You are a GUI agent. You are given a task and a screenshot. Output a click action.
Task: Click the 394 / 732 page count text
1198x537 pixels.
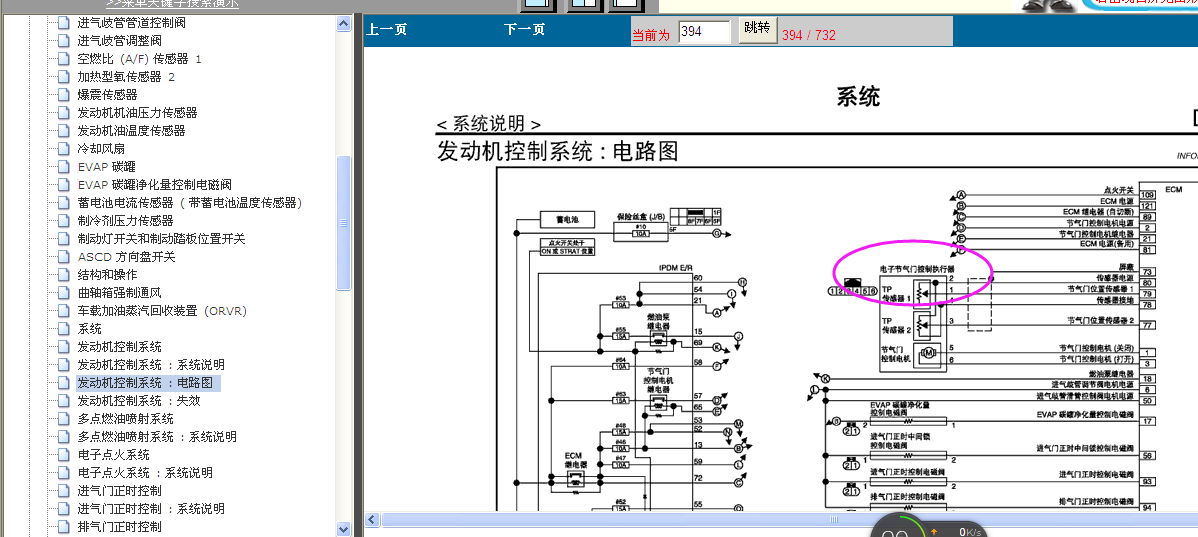click(x=808, y=35)
